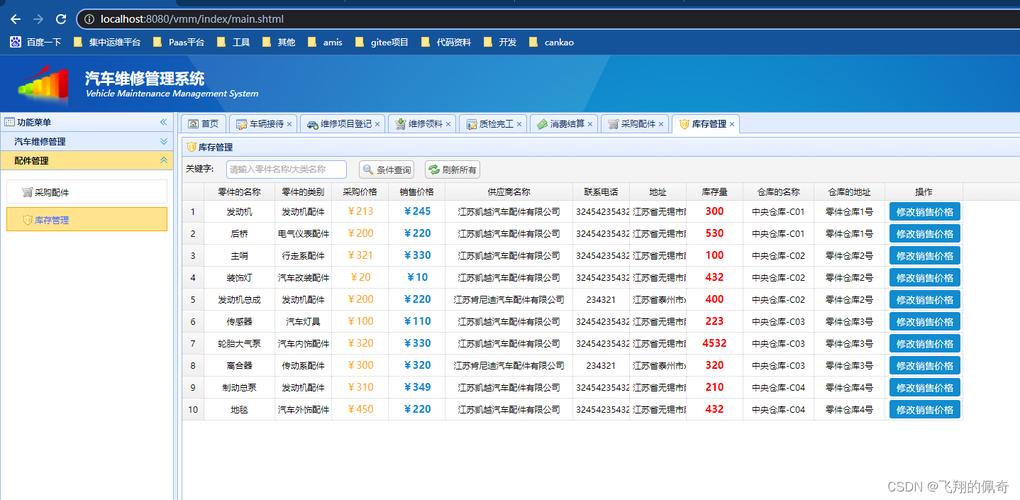The image size is (1020, 500).
Task: Switch to the 首页 tab
Action: point(204,124)
